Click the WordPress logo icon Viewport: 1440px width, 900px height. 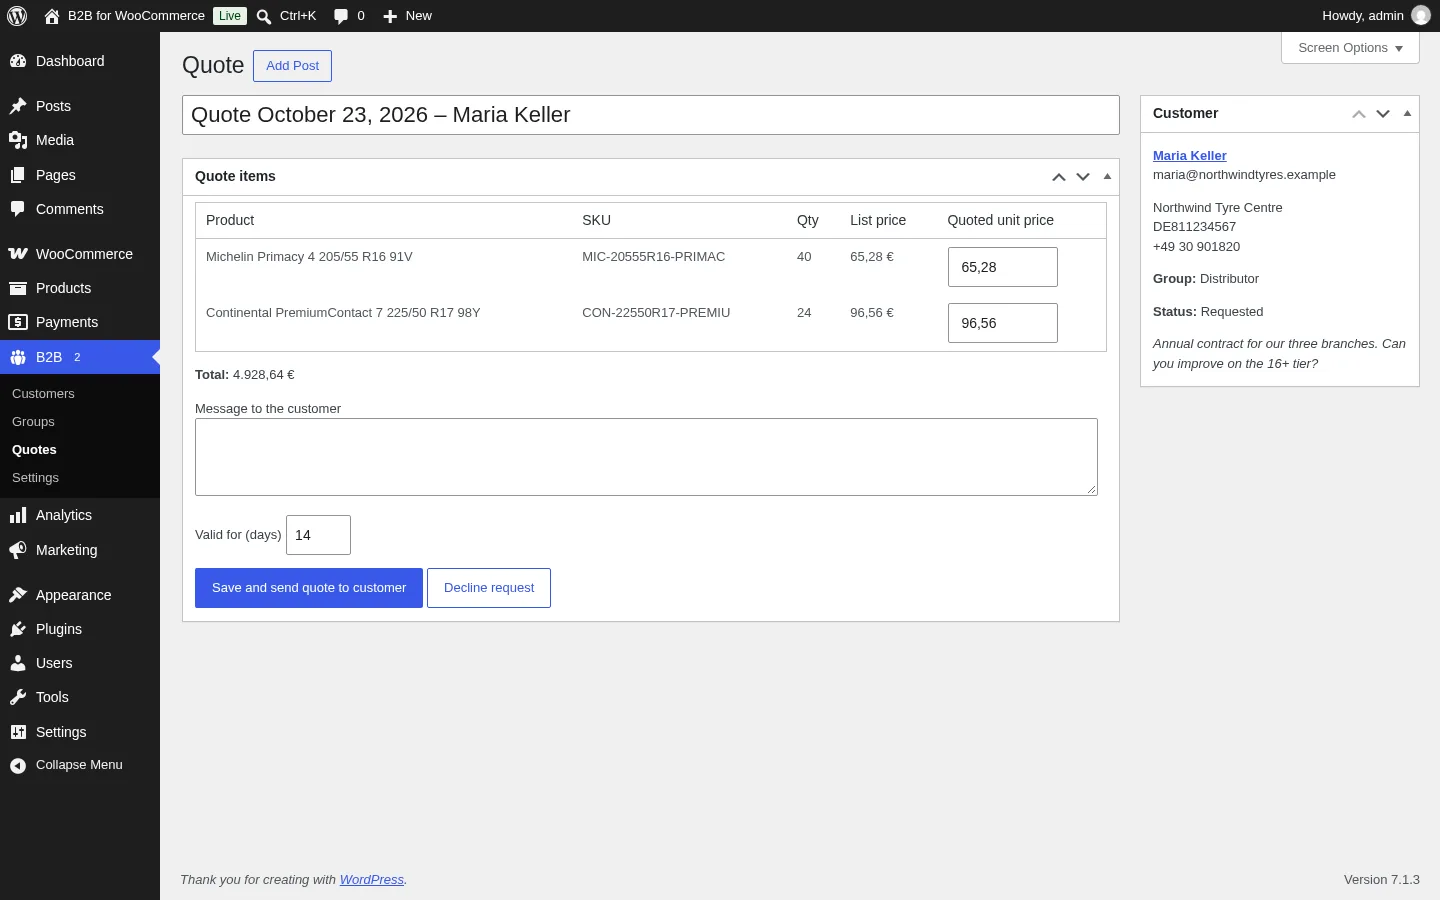tap(17, 16)
